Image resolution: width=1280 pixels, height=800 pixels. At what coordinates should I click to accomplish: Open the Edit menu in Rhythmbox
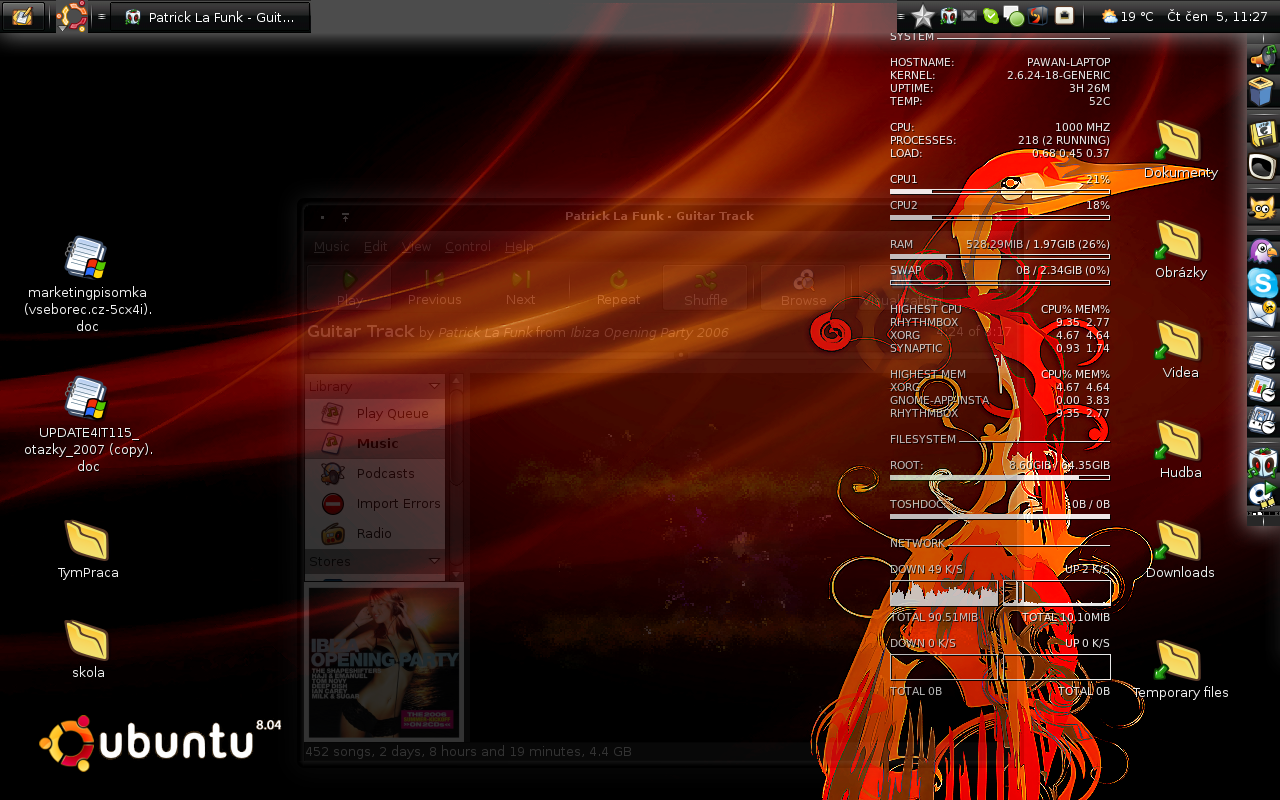(375, 247)
